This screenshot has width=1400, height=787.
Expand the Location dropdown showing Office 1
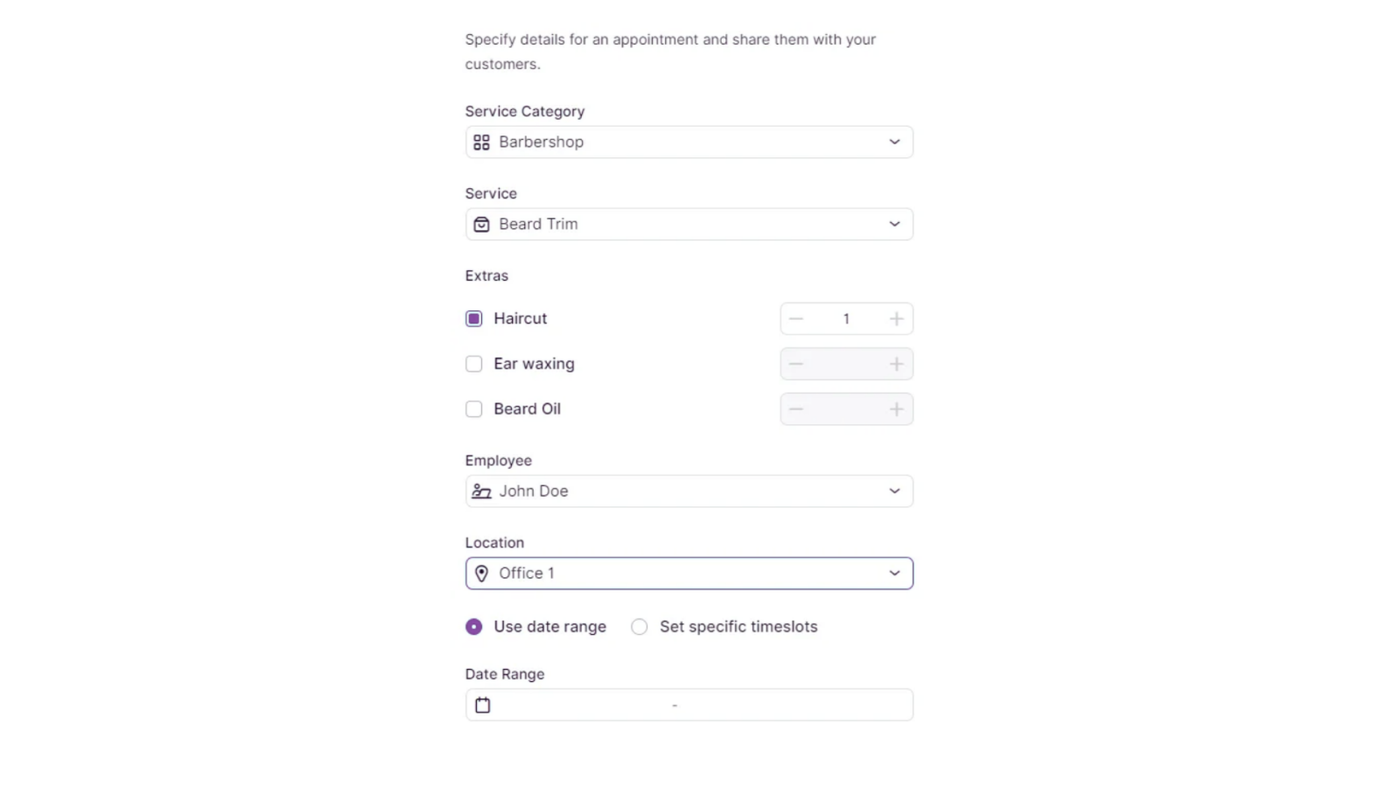pyautogui.click(x=894, y=573)
